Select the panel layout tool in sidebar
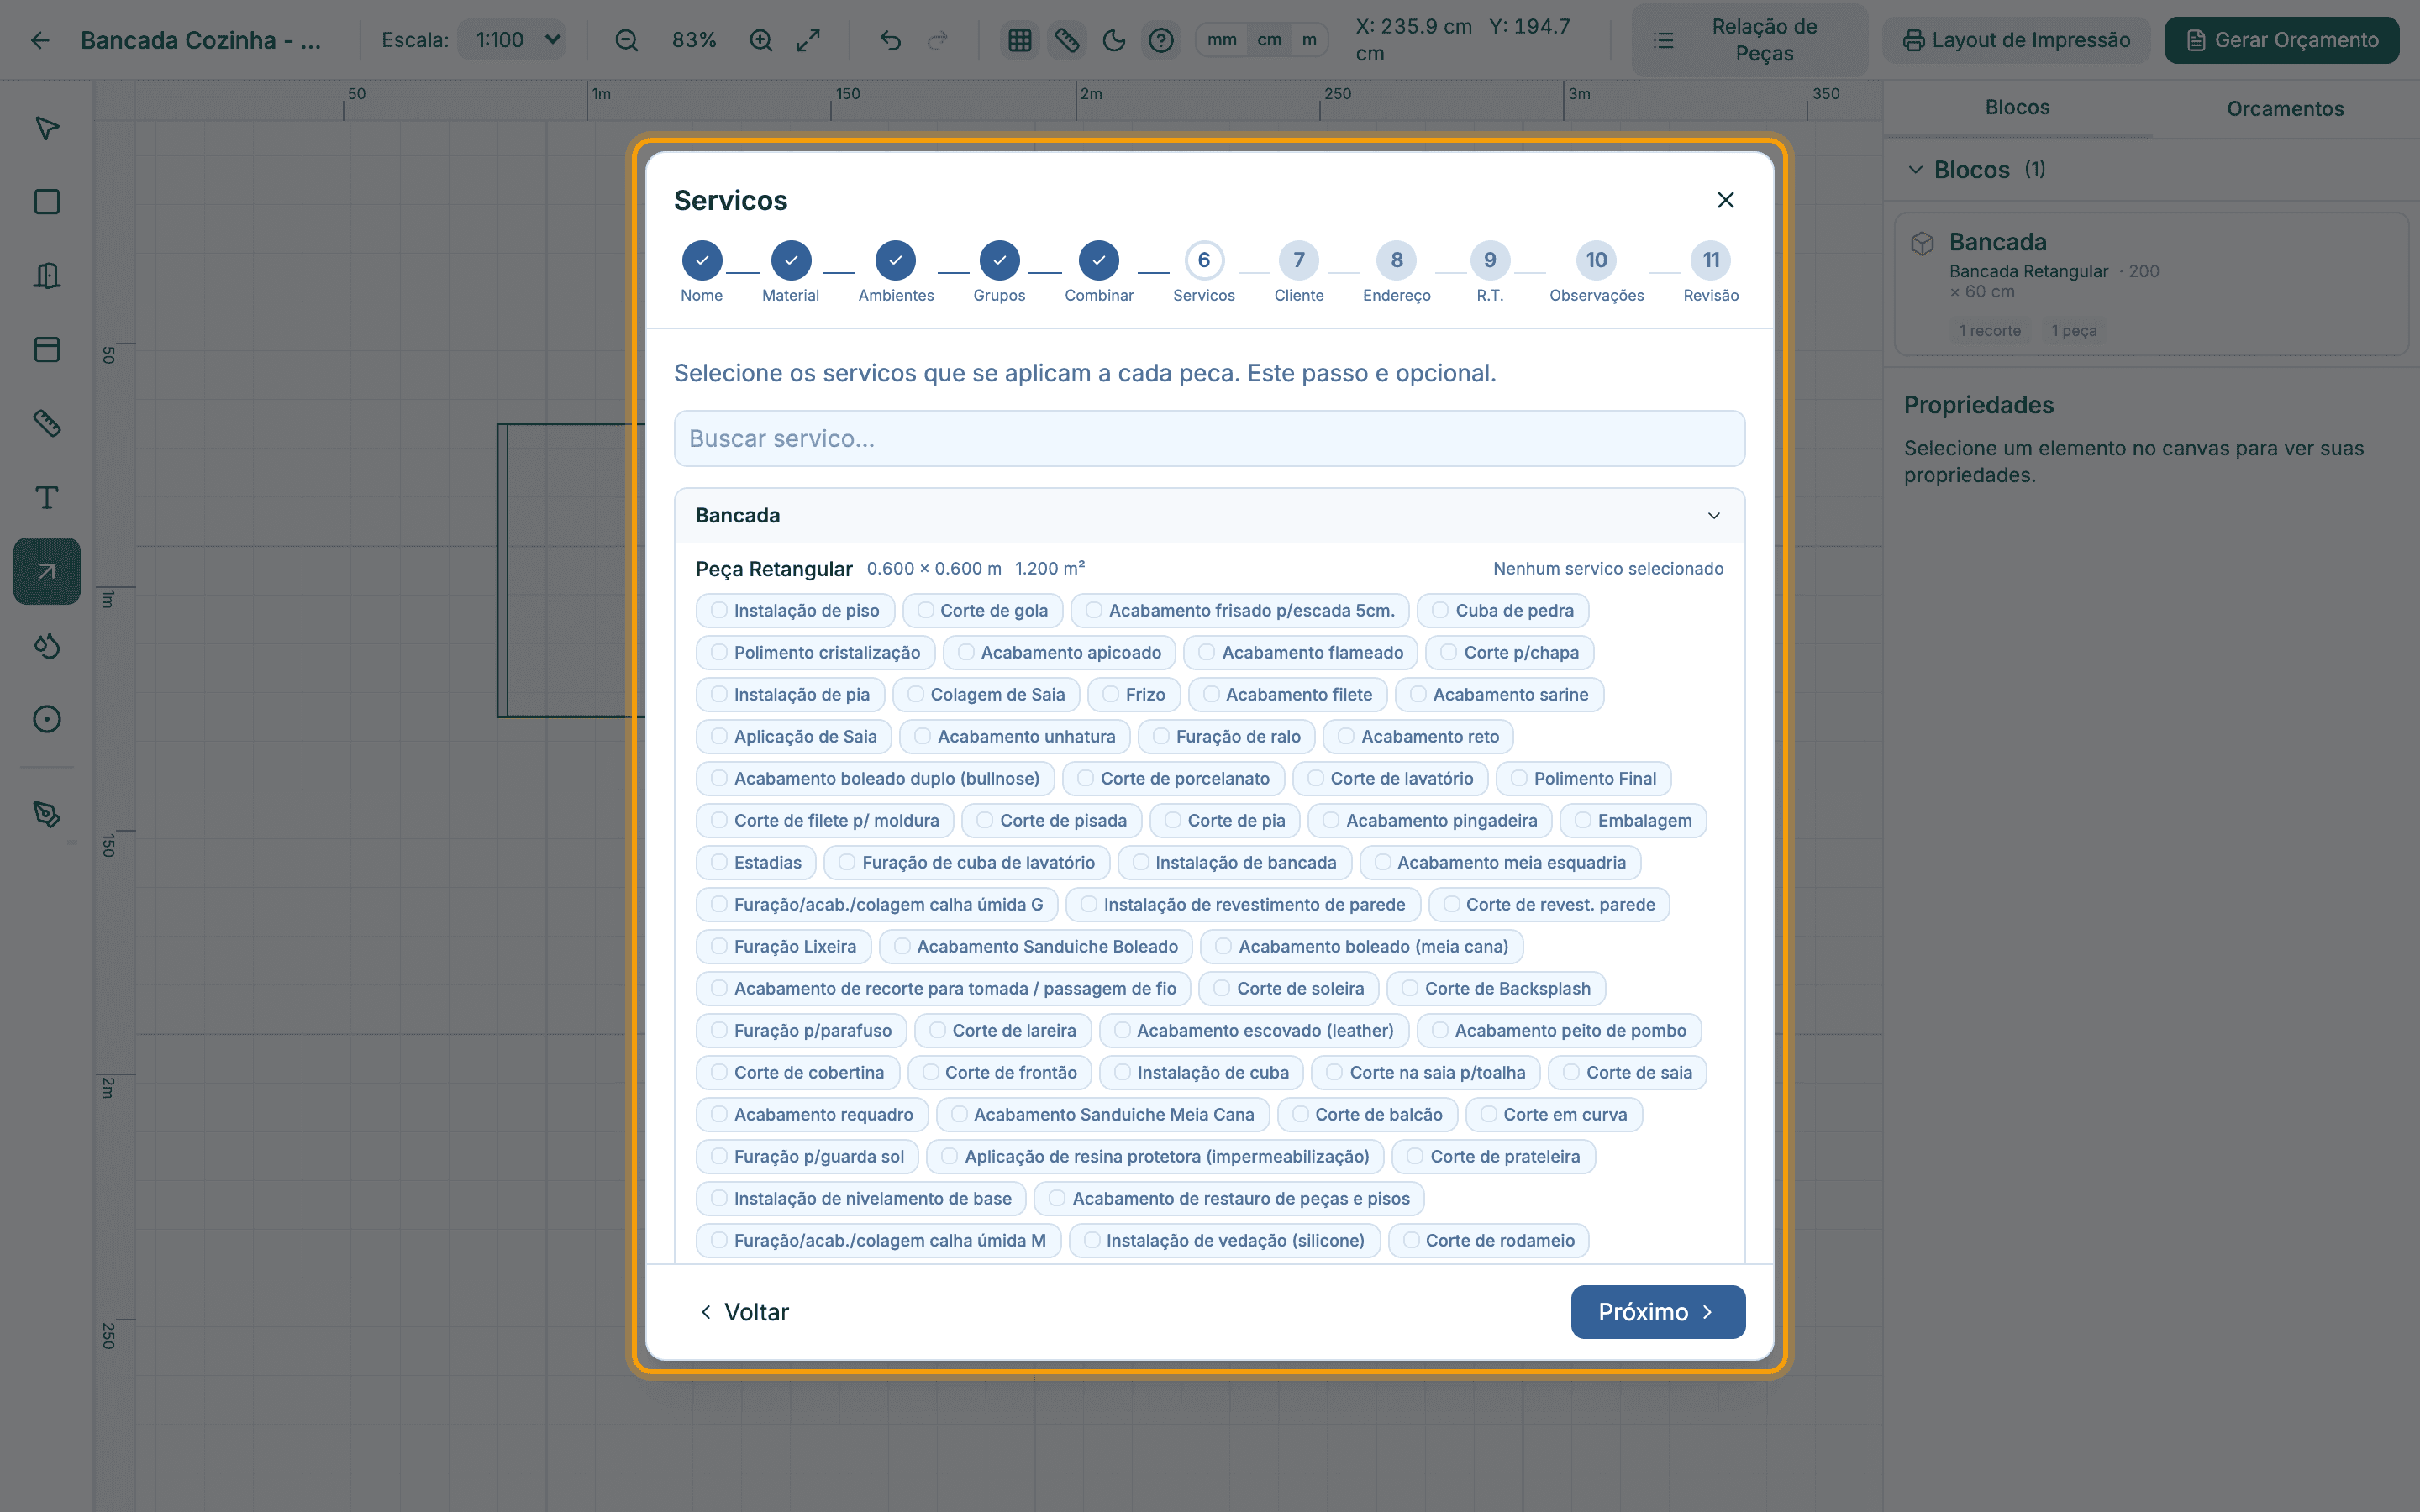Image resolution: width=2420 pixels, height=1512 pixels. coord(47,349)
